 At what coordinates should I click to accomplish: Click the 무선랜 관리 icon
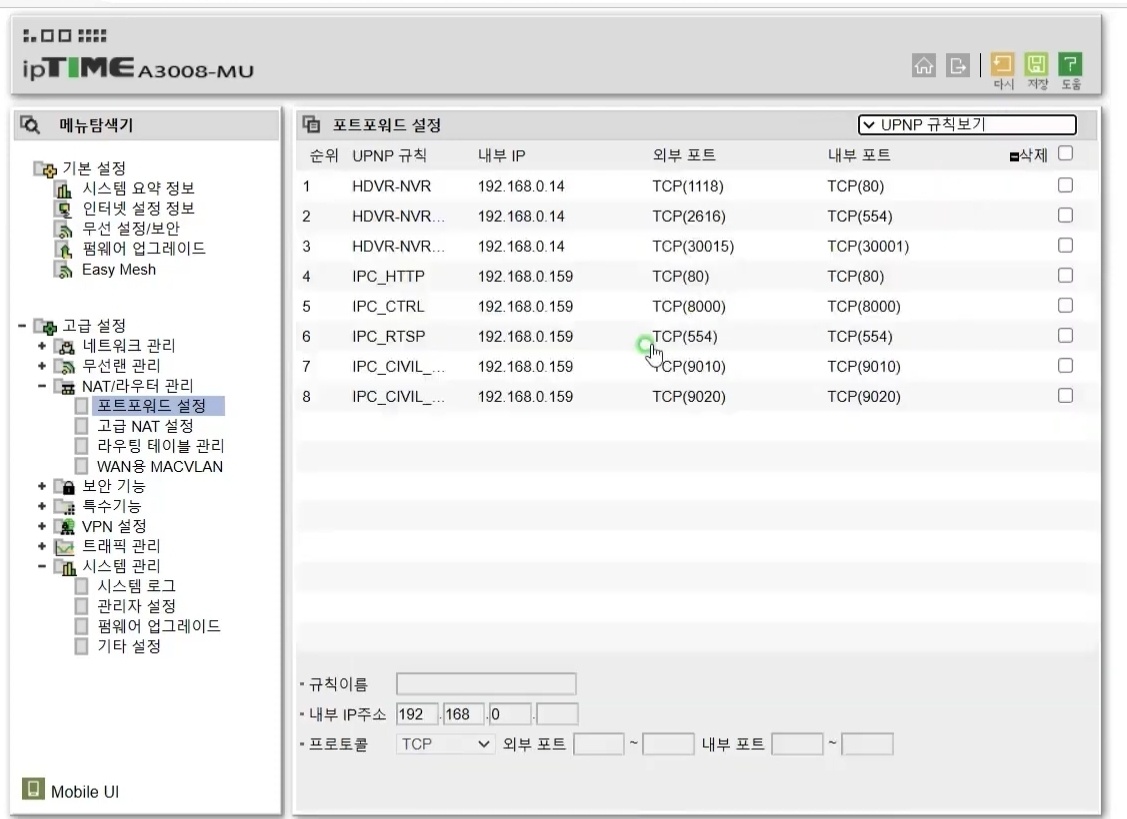point(65,367)
